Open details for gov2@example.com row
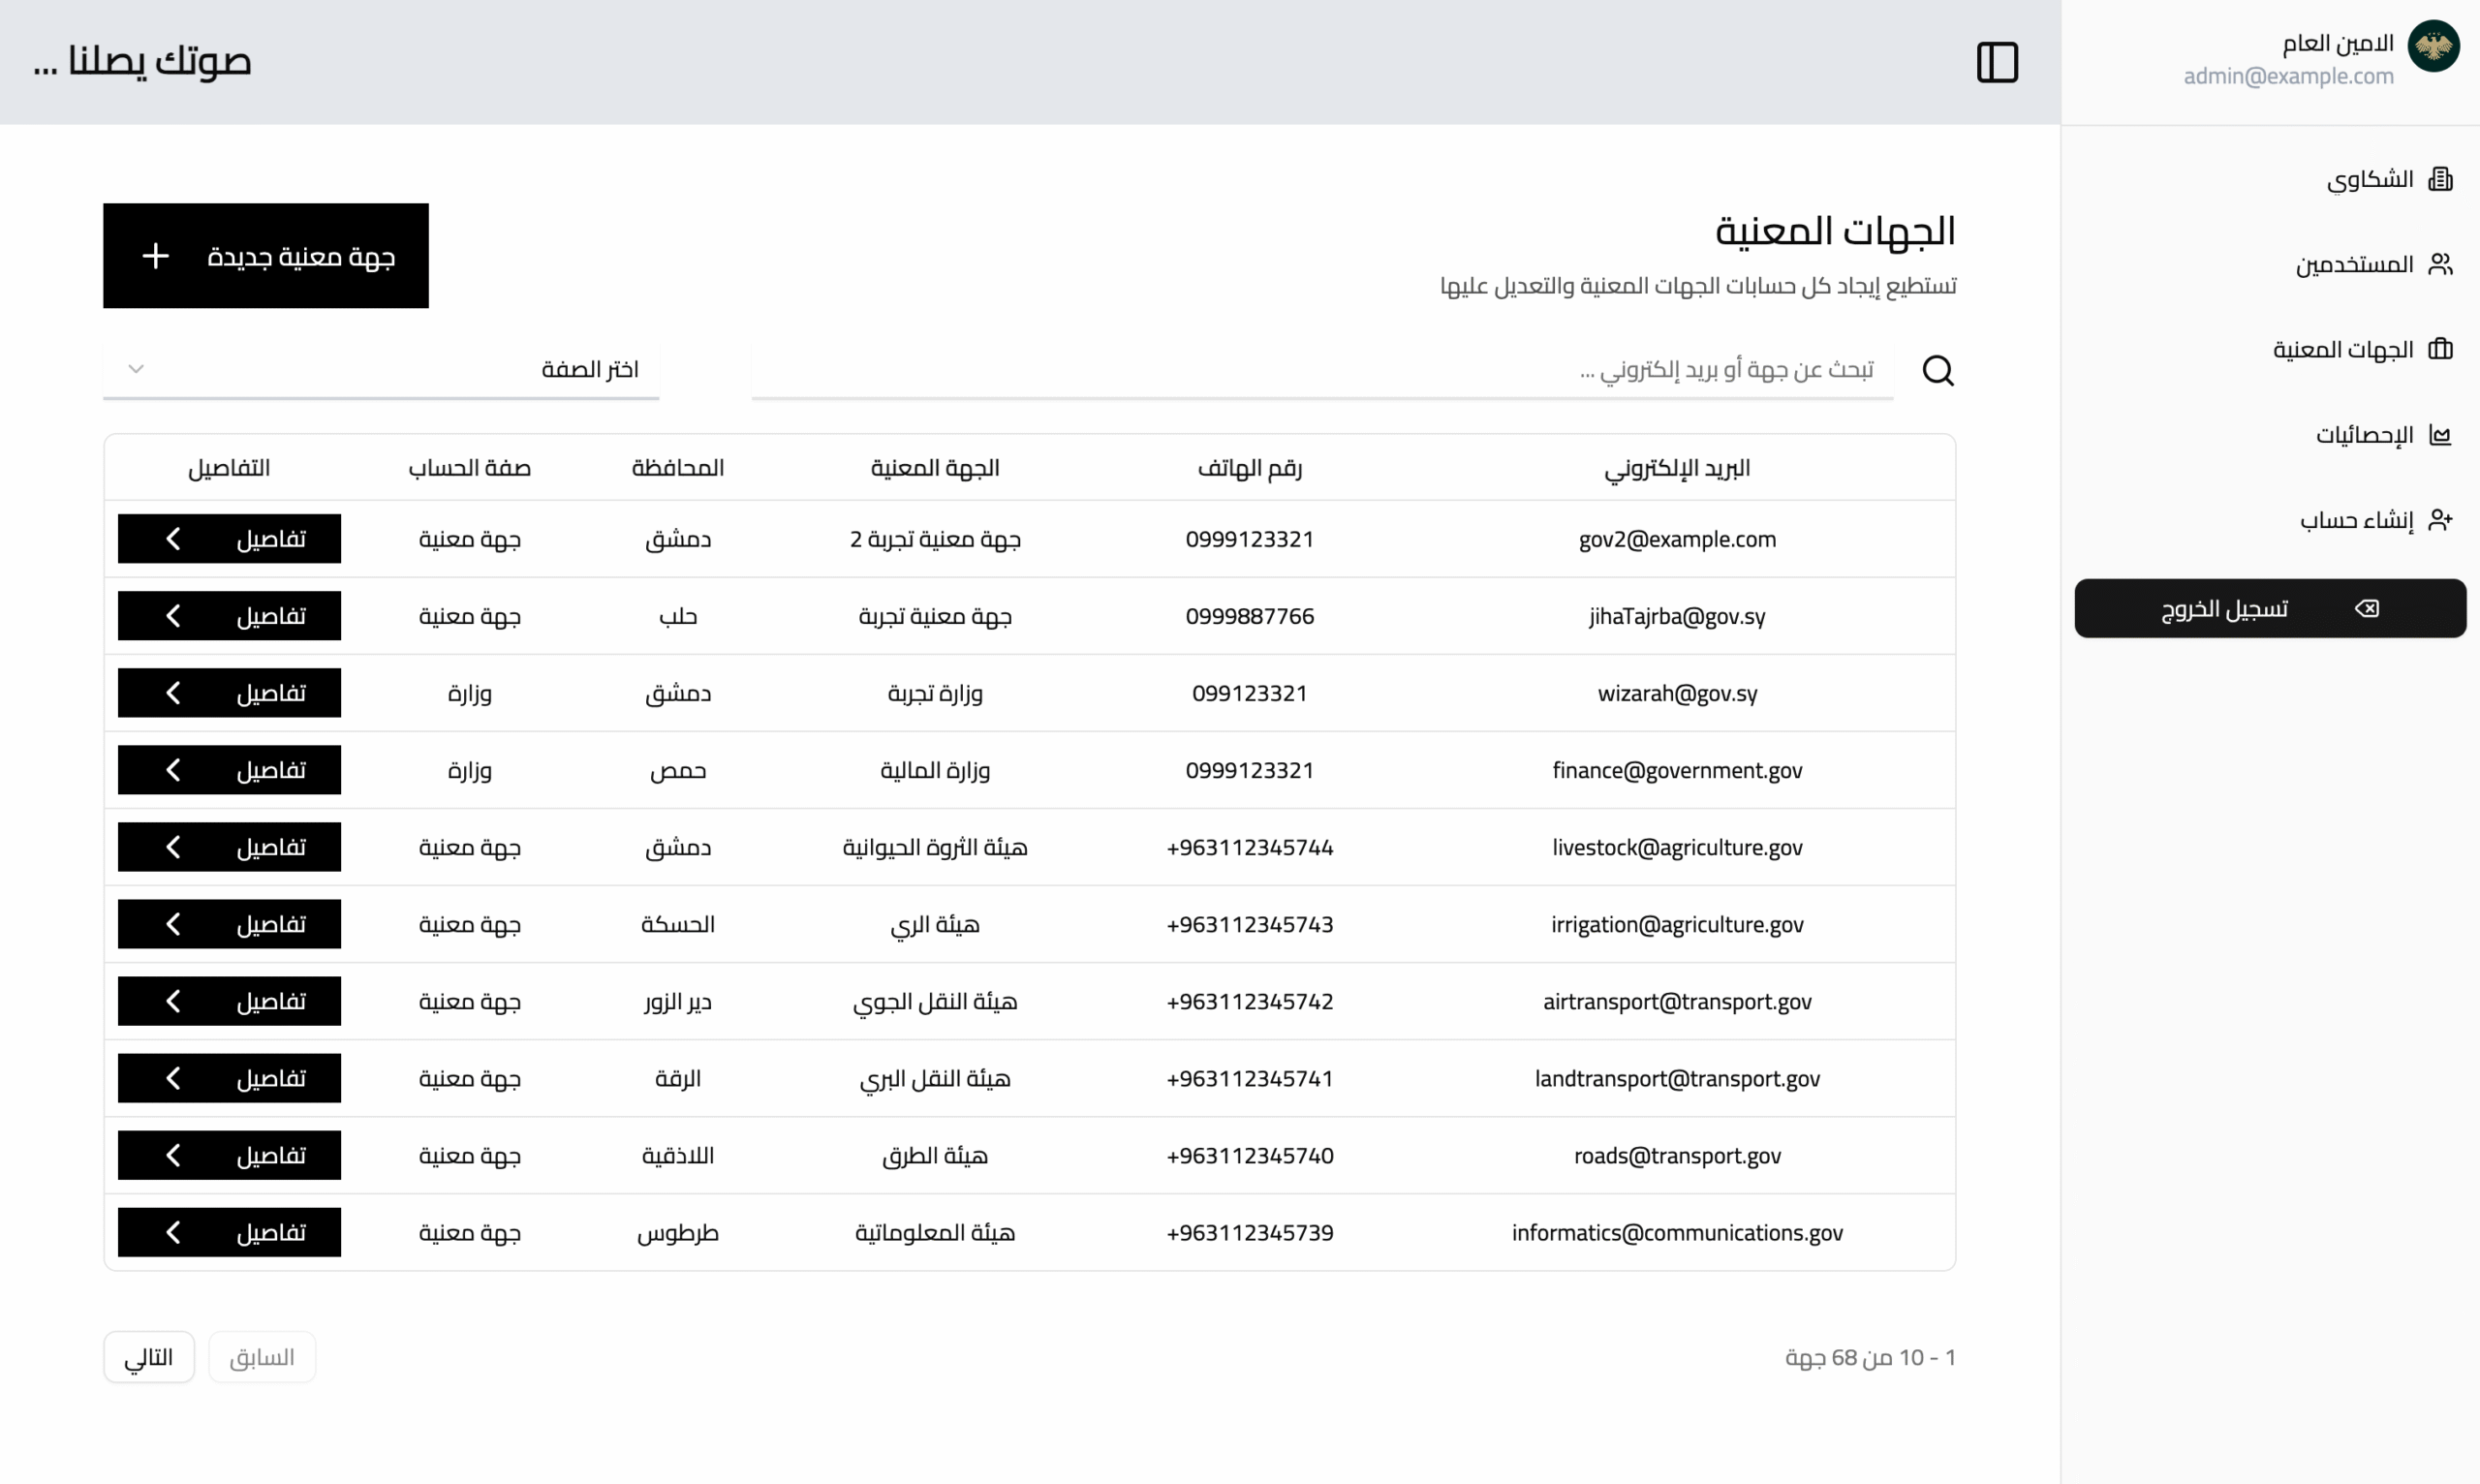 (229, 539)
